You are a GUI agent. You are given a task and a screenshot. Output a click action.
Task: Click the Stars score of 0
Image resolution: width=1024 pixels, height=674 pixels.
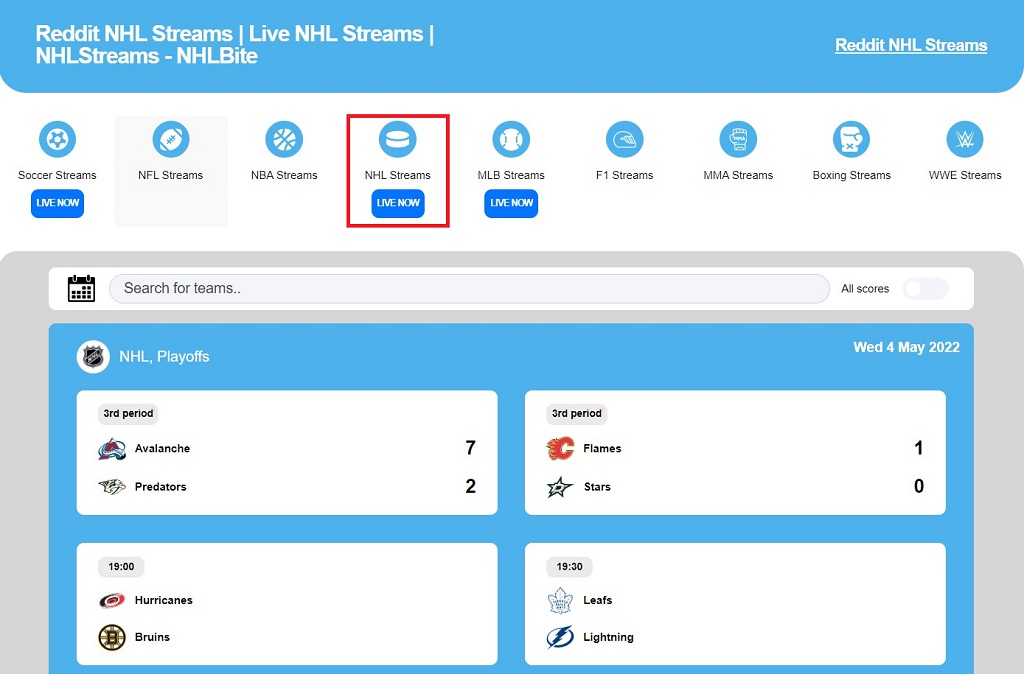(x=919, y=486)
